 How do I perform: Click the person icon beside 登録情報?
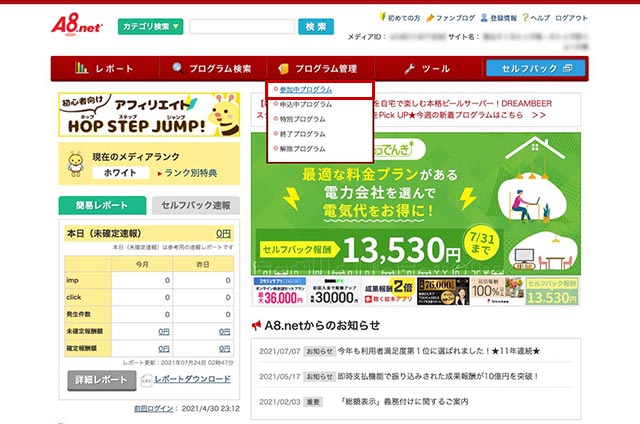[484, 18]
